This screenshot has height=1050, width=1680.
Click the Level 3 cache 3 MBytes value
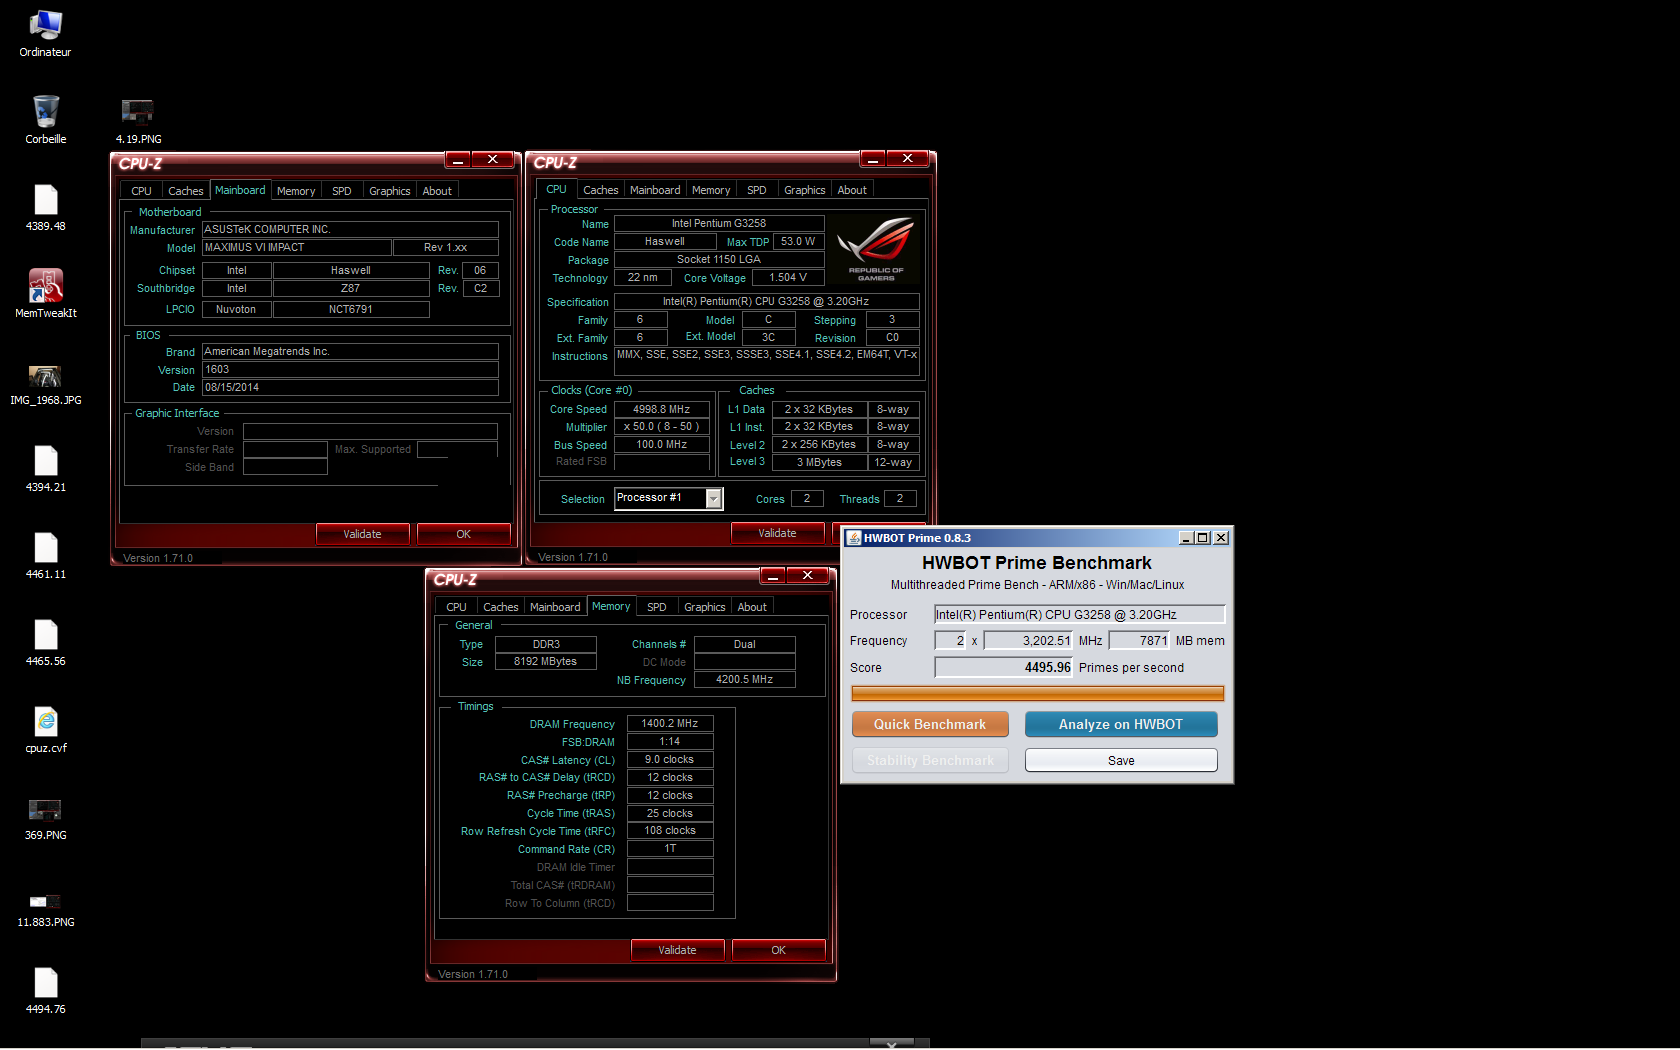pos(819,462)
